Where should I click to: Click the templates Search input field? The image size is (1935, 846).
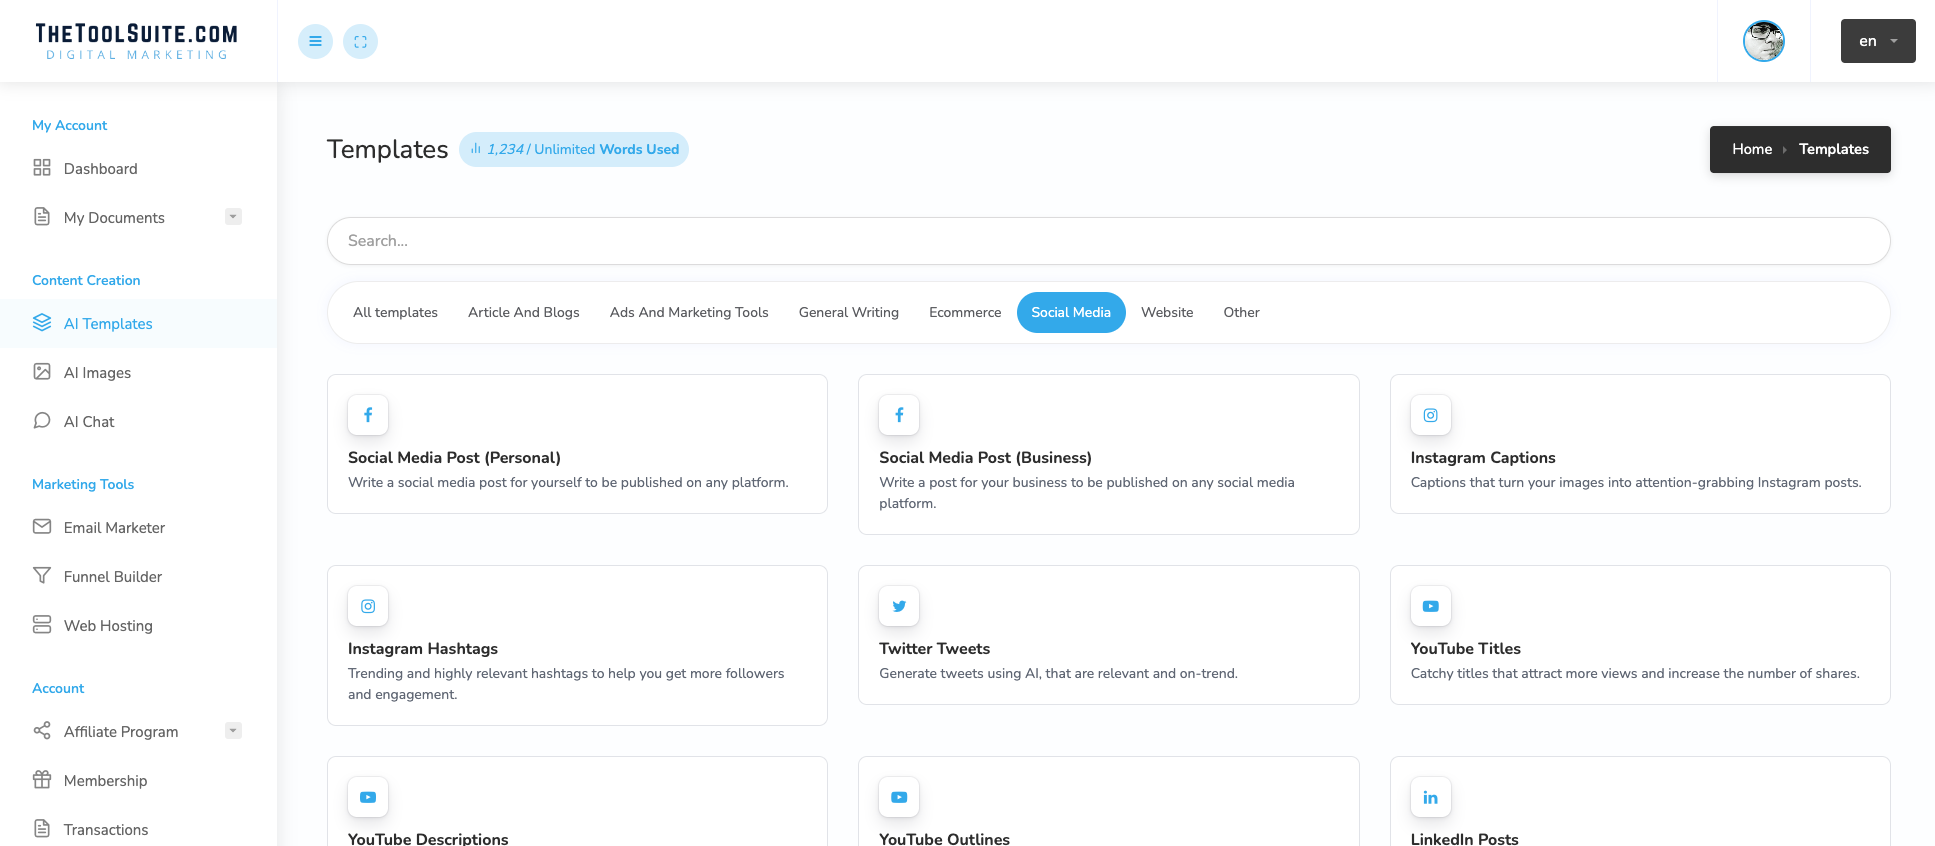[x=1108, y=241]
